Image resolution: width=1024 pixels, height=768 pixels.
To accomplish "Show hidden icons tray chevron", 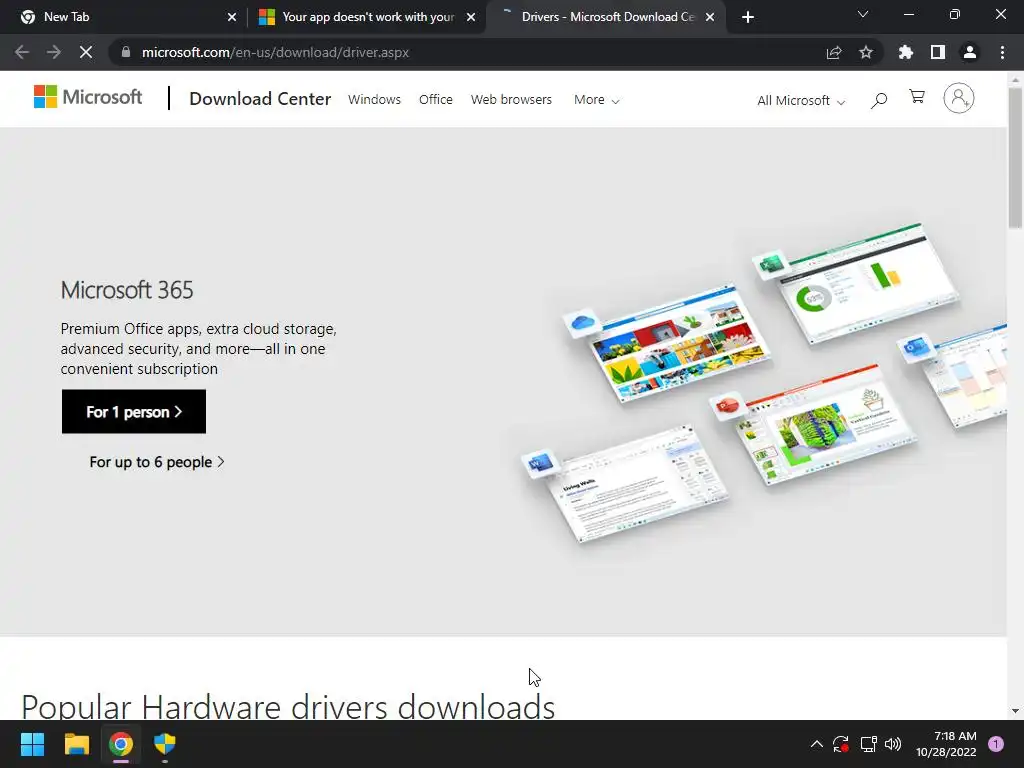I will coord(816,744).
